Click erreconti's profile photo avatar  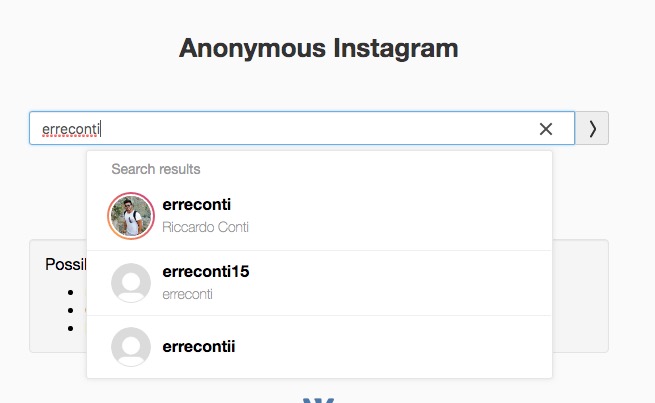[x=131, y=215]
